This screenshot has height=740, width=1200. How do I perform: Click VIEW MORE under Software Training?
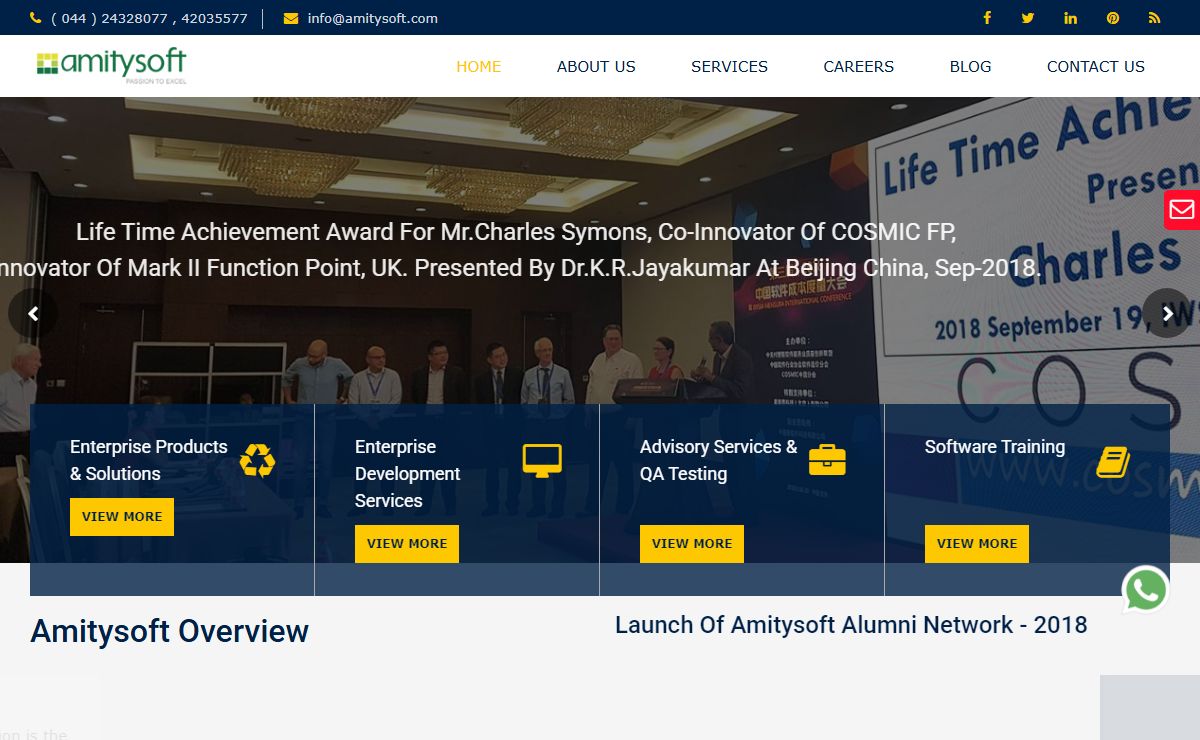click(977, 544)
